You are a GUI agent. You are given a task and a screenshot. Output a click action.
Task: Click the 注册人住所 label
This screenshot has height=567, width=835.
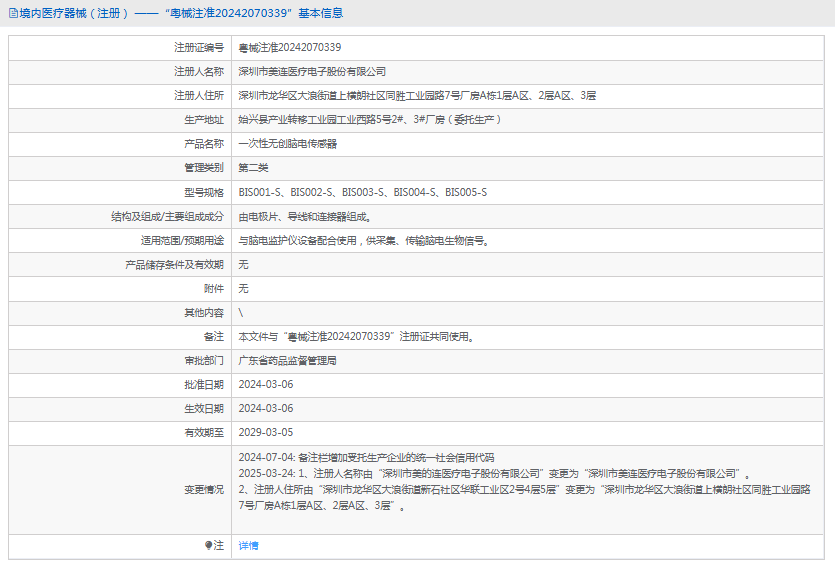coord(199,95)
